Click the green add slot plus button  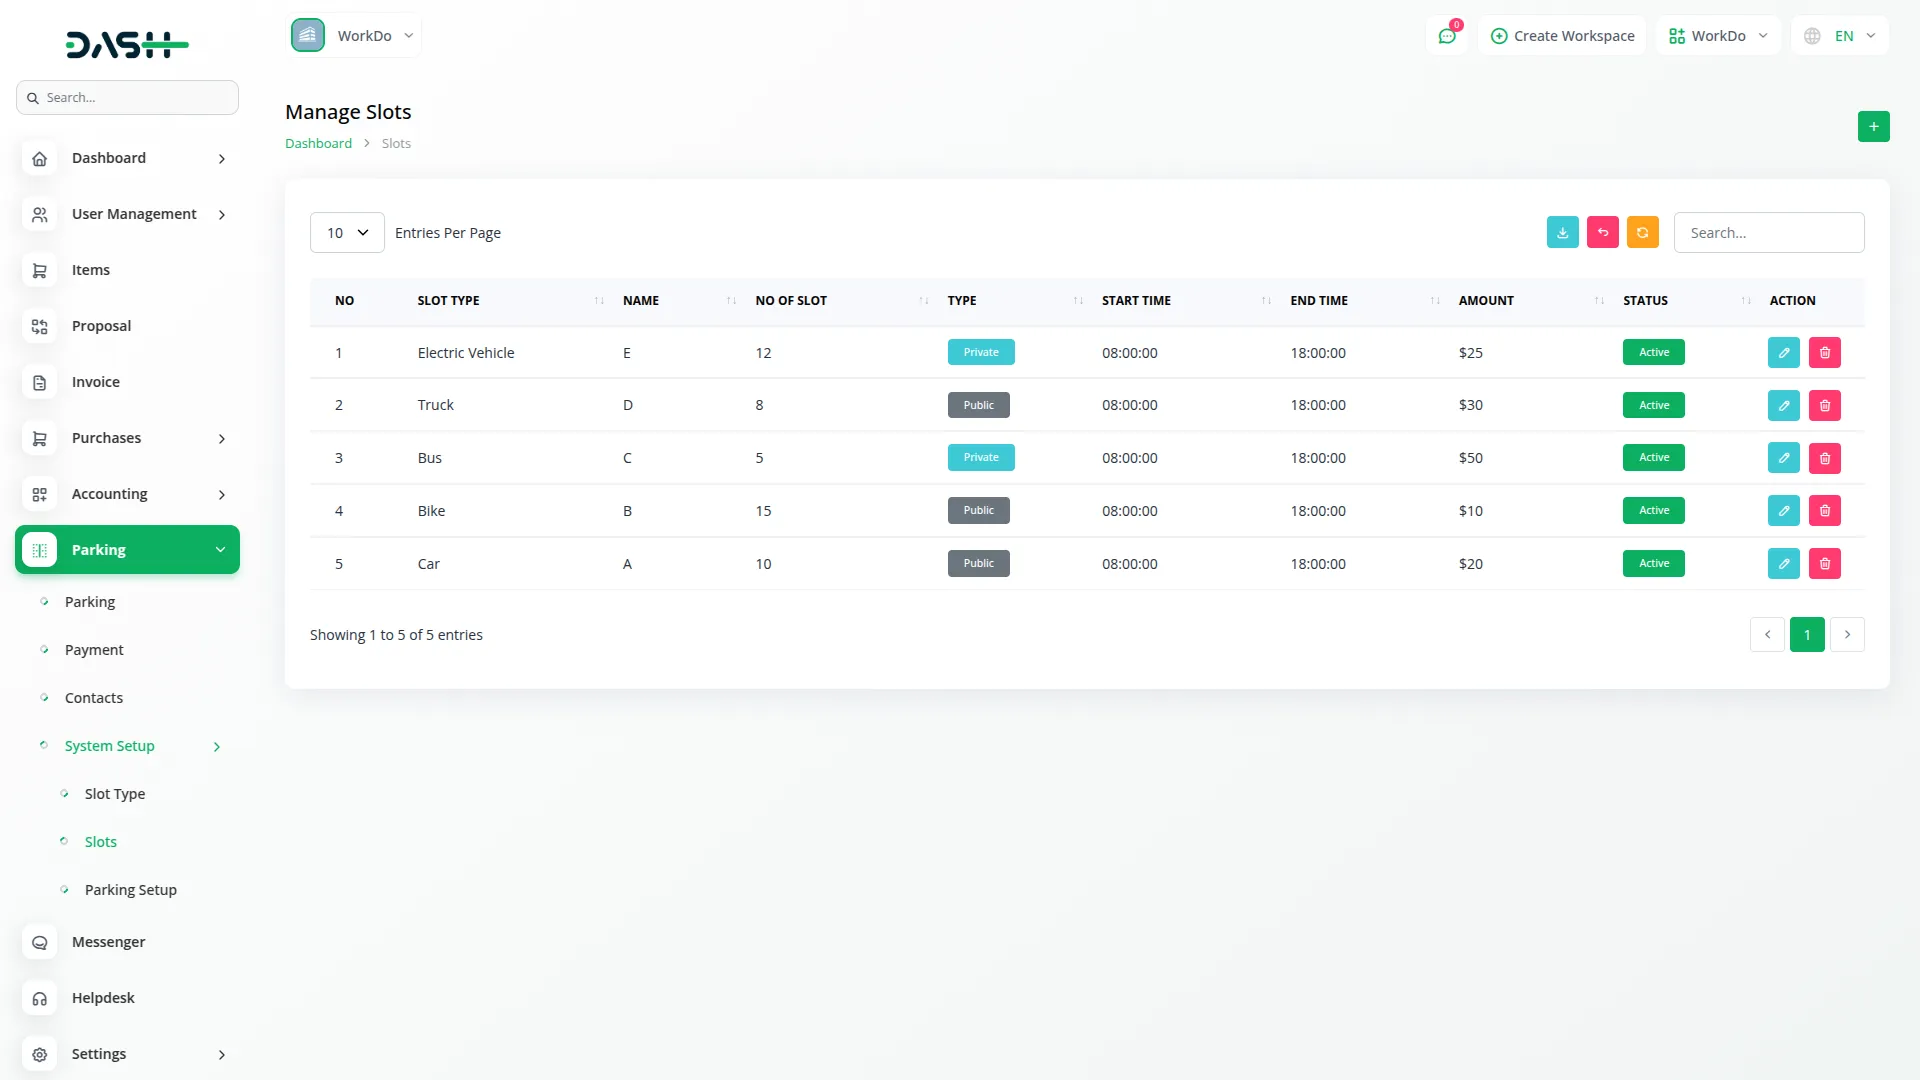click(x=1873, y=127)
